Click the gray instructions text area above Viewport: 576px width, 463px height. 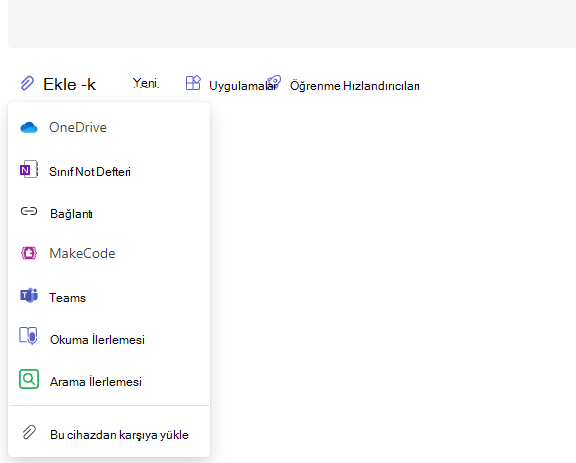pyautogui.click(x=292, y=24)
